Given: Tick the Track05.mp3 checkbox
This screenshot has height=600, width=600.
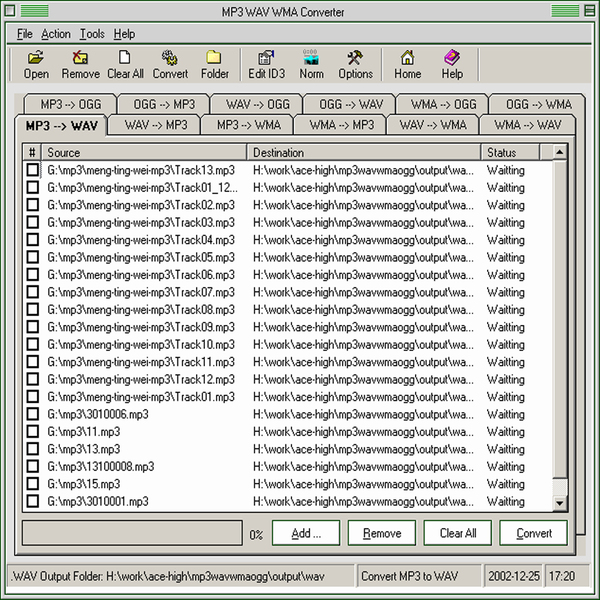Looking at the screenshot, I should coord(33,257).
